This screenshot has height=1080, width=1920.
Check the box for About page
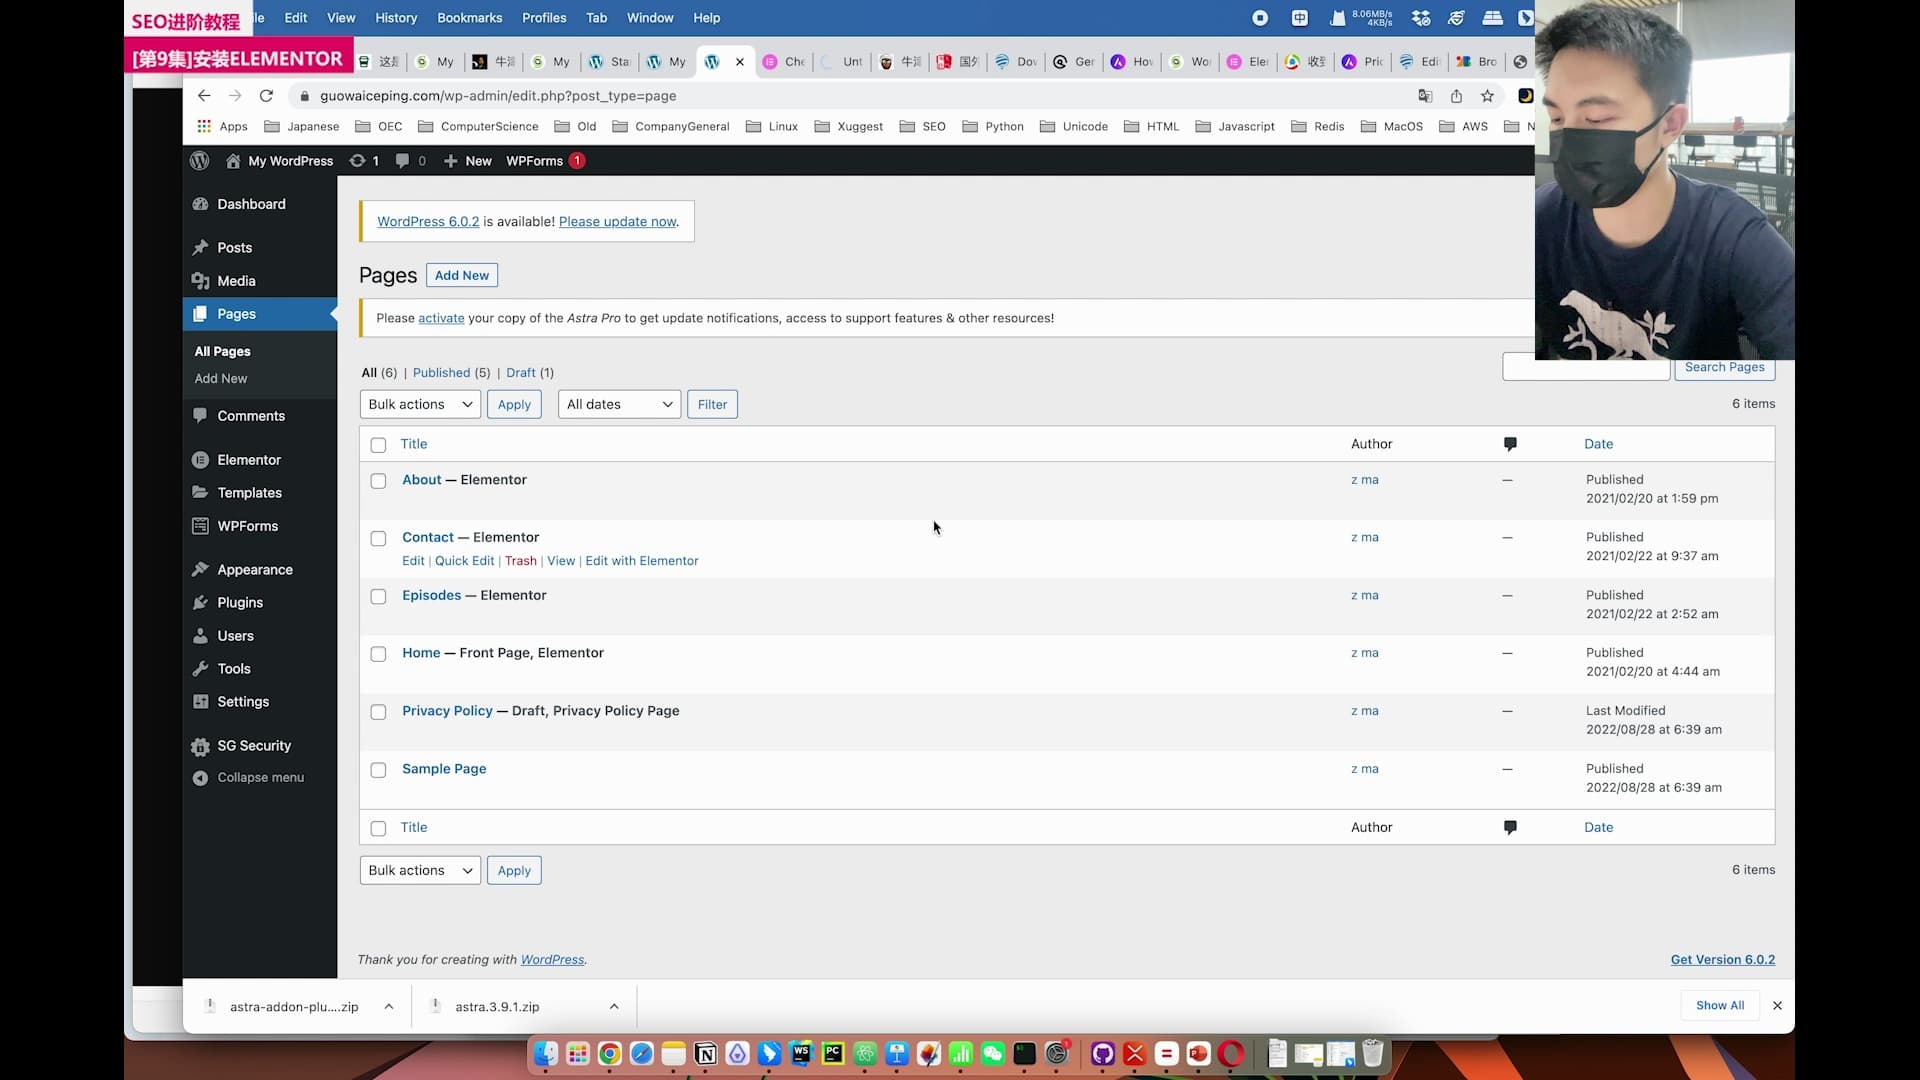pos(378,481)
